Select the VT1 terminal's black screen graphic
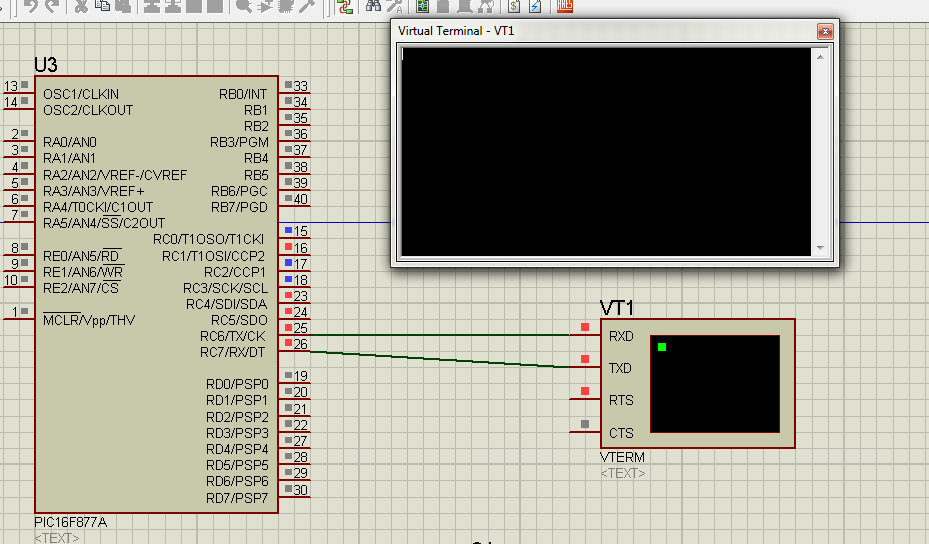The width and height of the screenshot is (929, 544). [715, 384]
